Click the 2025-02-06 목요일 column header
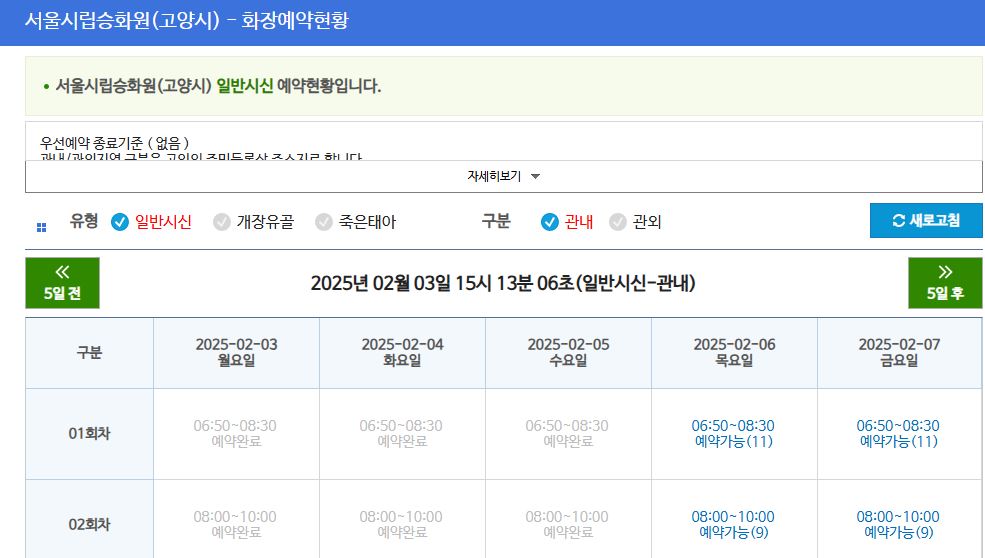The width and height of the screenshot is (985, 558). [734, 353]
